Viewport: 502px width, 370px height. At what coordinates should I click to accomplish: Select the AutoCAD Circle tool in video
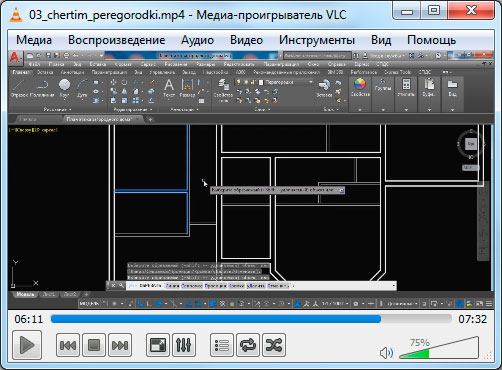click(64, 88)
